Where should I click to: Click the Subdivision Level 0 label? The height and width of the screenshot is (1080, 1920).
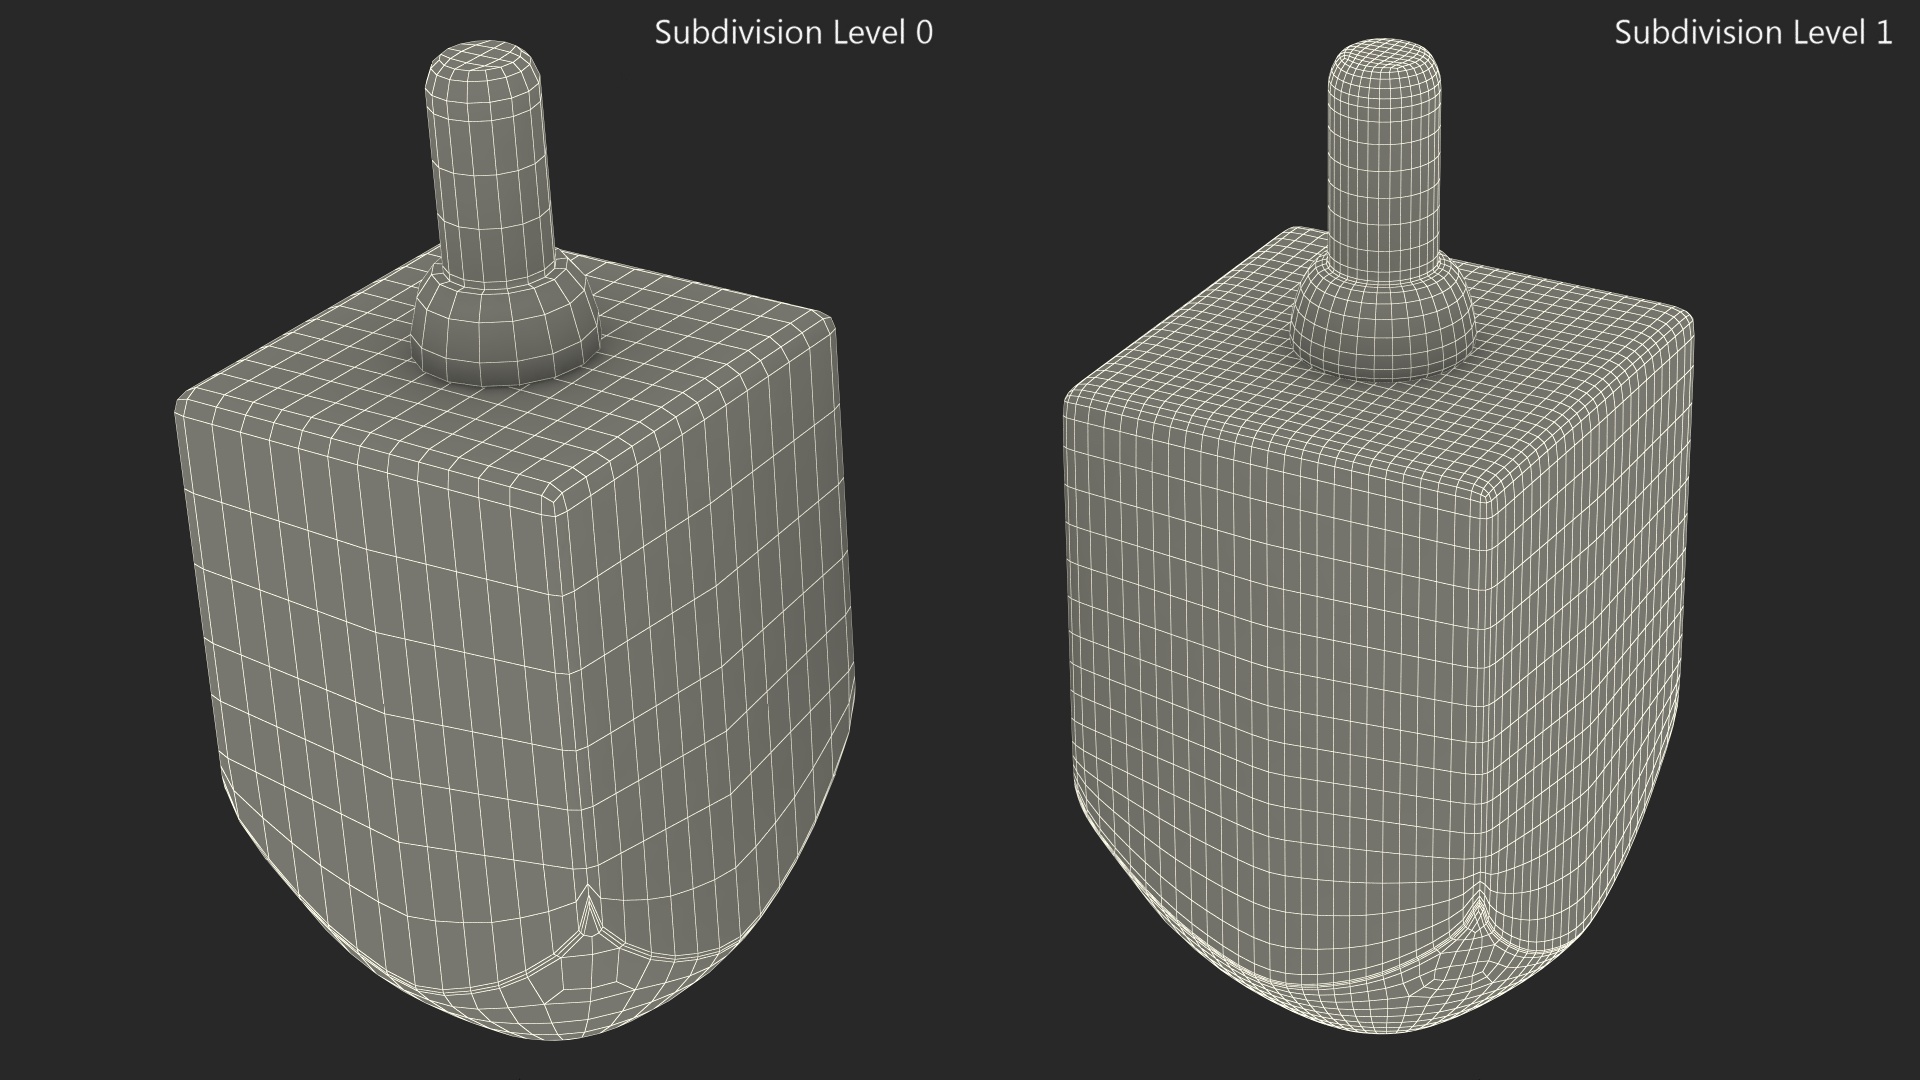pos(793,33)
